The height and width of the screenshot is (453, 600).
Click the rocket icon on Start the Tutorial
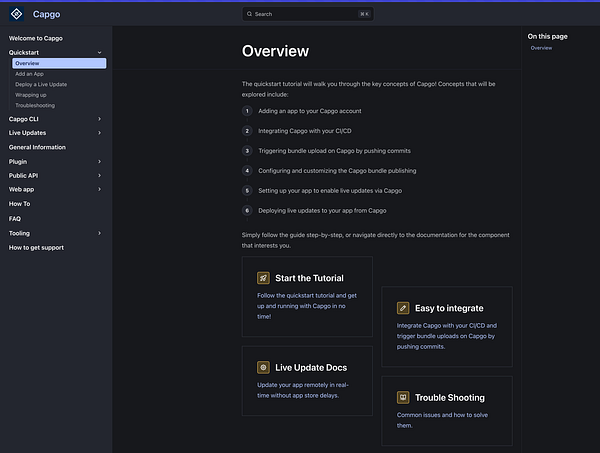(x=263, y=278)
